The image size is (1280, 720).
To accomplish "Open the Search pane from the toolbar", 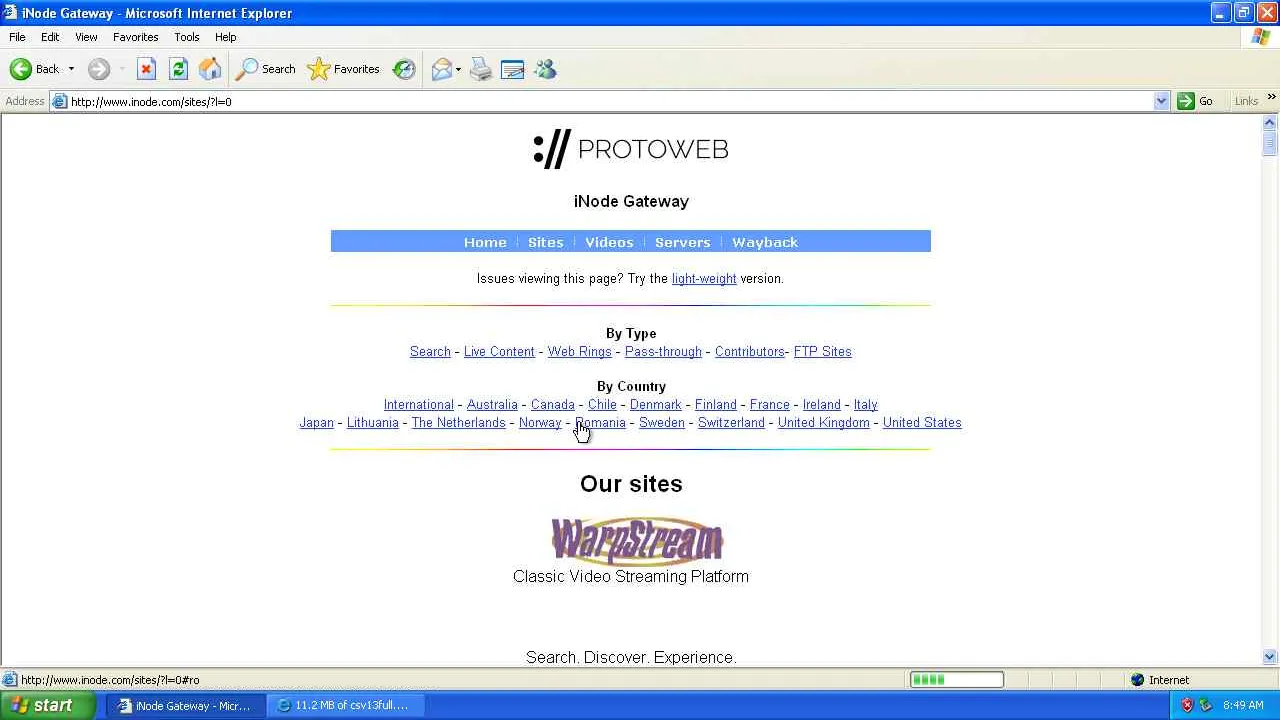I will pos(266,69).
